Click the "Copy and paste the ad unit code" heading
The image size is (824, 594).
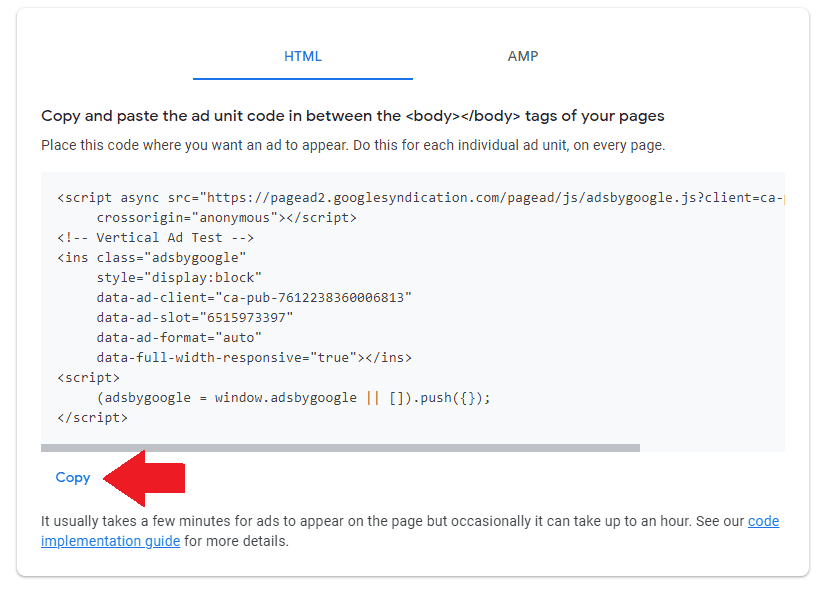352,116
